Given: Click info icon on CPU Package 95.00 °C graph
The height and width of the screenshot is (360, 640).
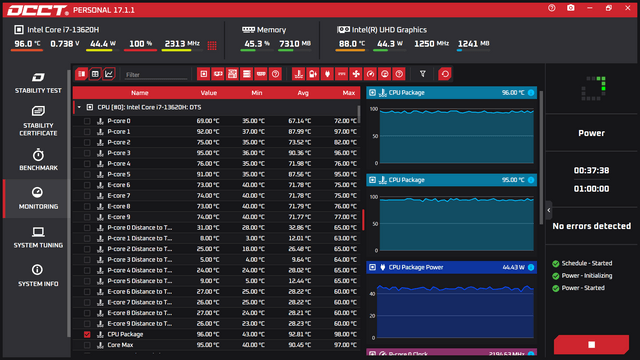Looking at the screenshot, I should pos(531,180).
